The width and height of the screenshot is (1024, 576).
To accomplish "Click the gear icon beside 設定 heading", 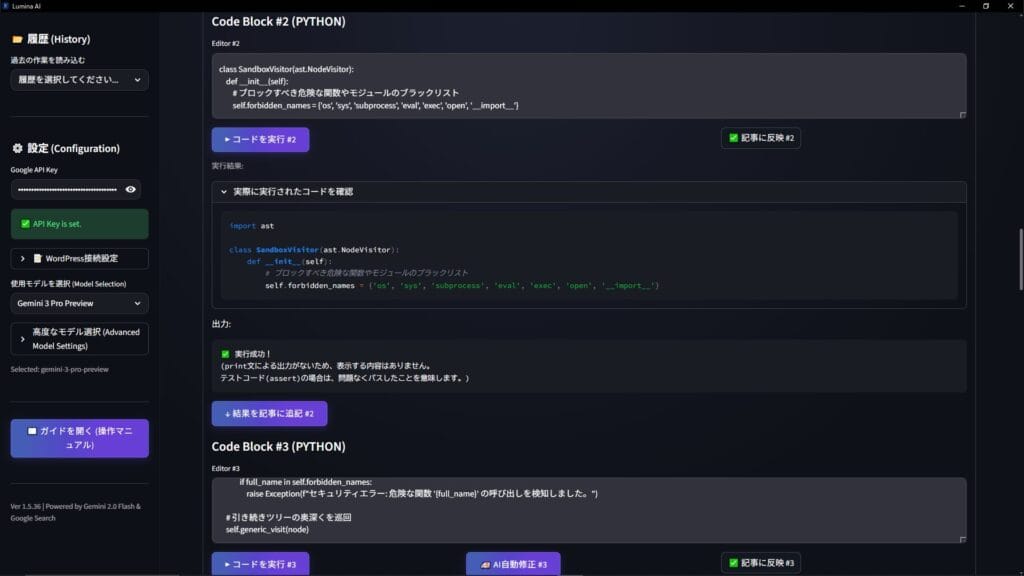I will tap(17, 149).
